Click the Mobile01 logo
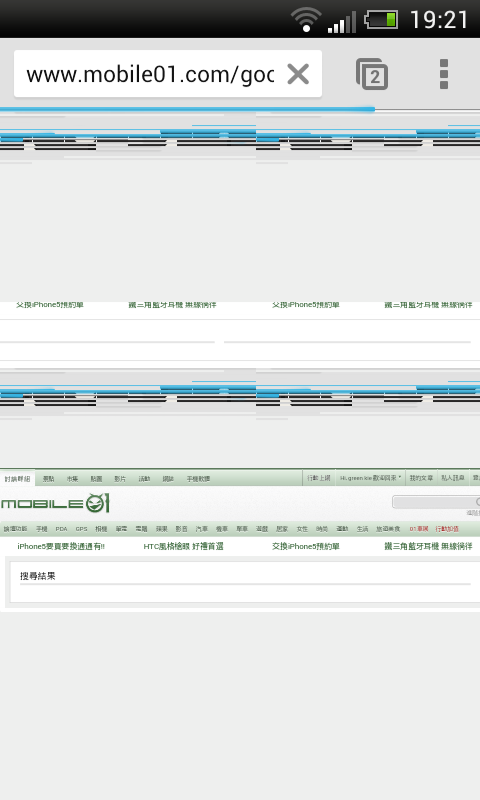Image resolution: width=480 pixels, height=800 pixels. coord(55,504)
